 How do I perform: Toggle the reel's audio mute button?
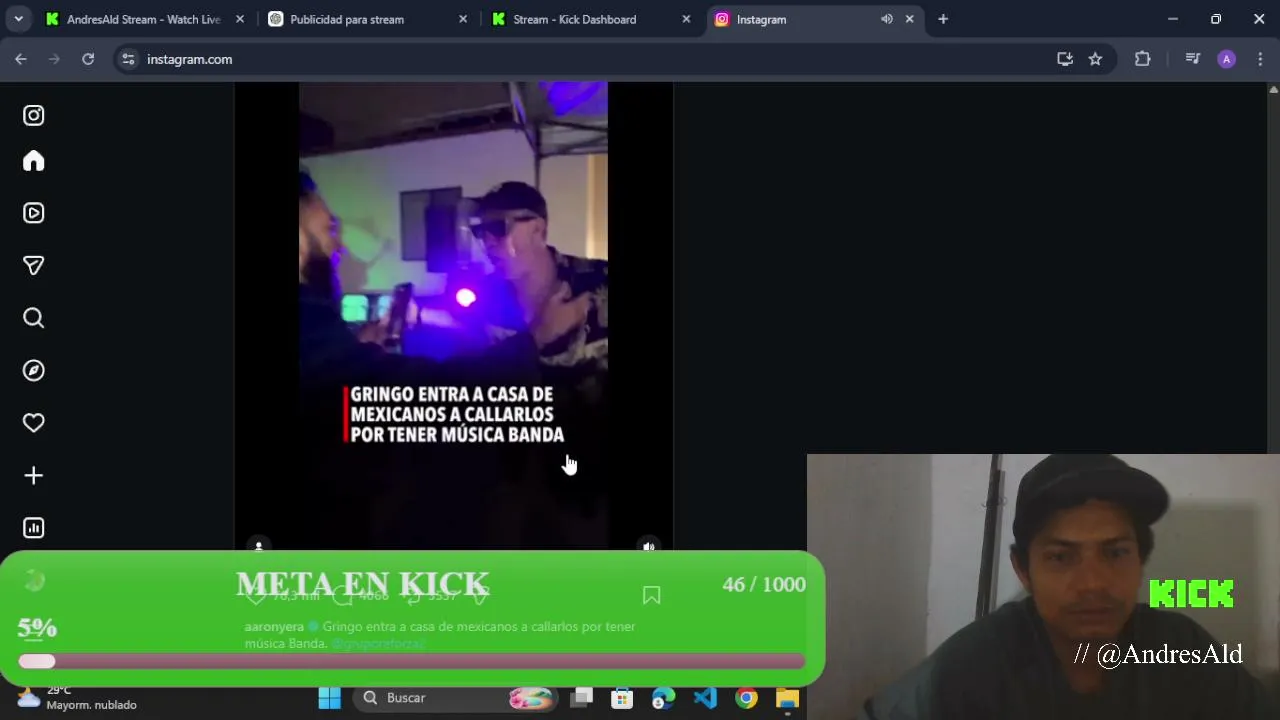pos(649,546)
